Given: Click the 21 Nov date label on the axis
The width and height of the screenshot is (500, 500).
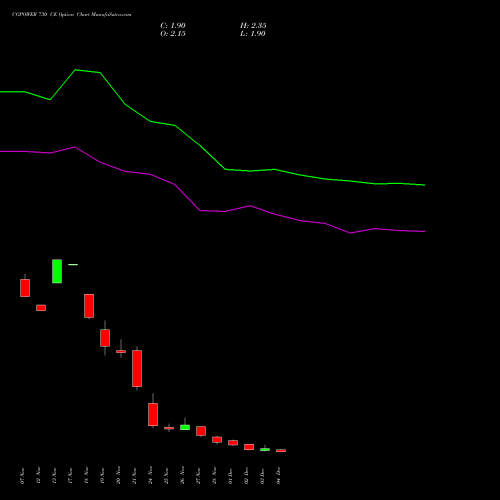Looking at the screenshot, I should pos(134,476).
